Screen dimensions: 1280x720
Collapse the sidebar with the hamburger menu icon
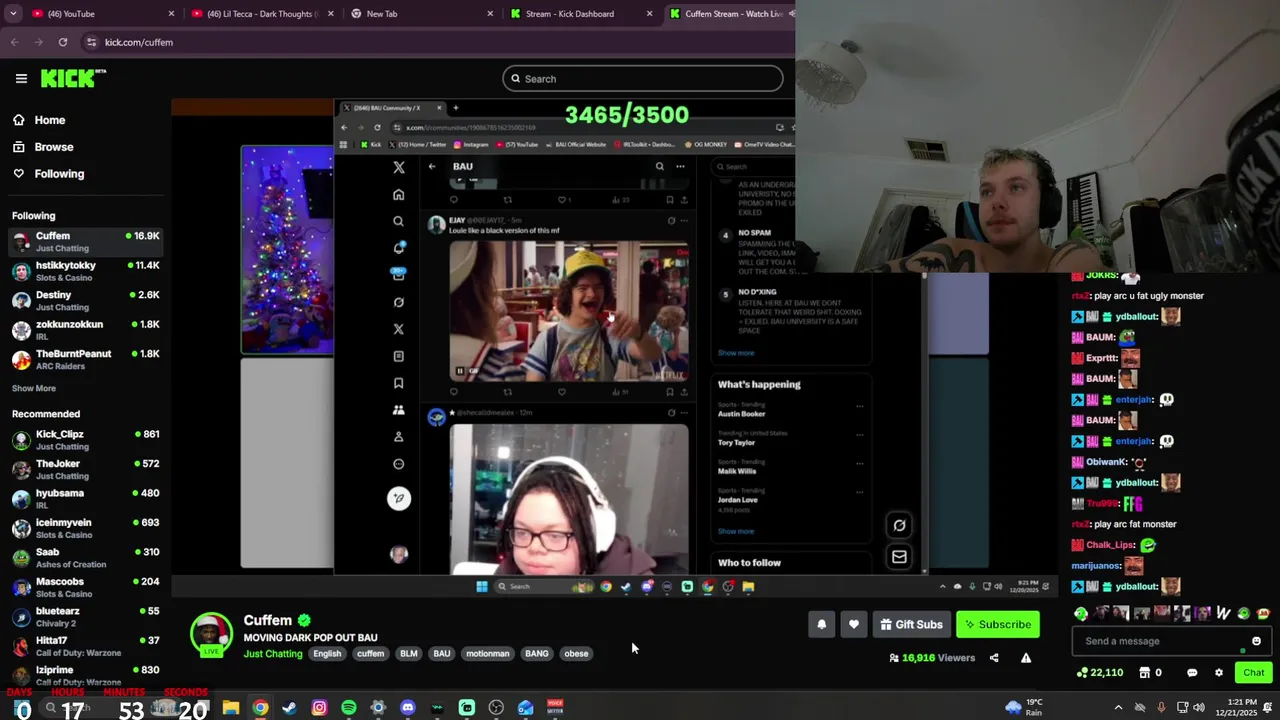21,78
